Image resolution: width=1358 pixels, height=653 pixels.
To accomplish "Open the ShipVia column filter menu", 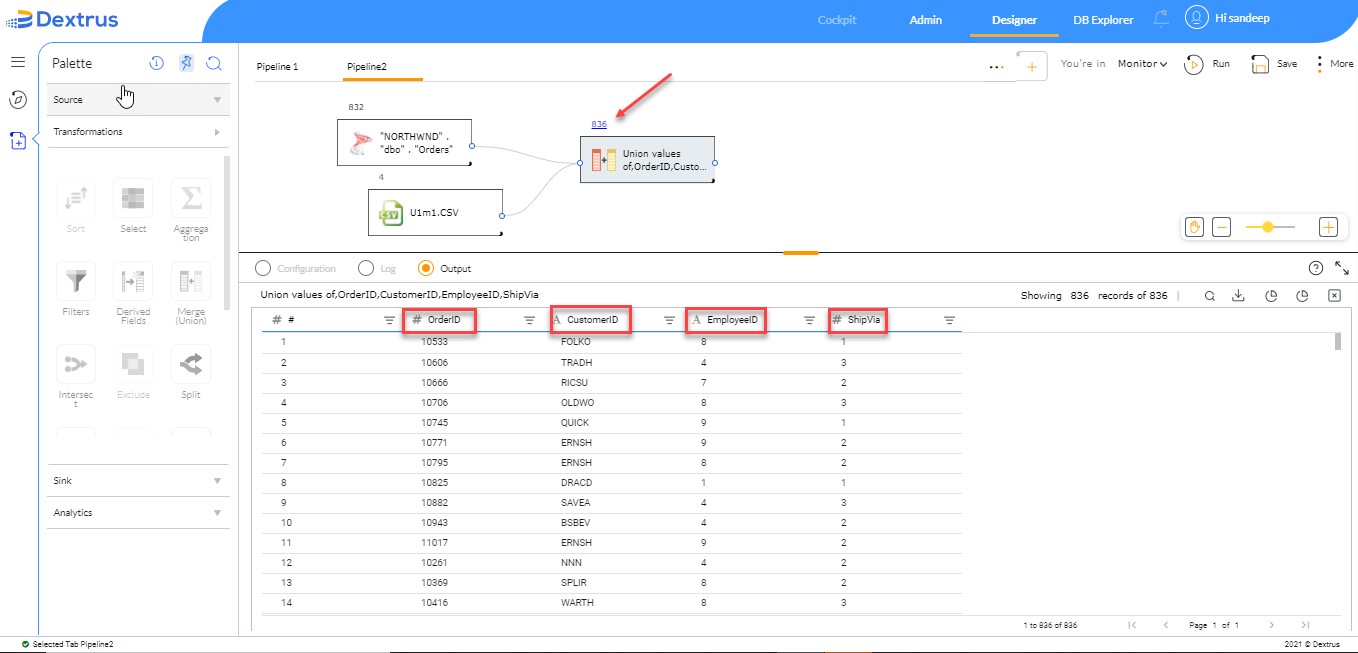I will click(950, 320).
